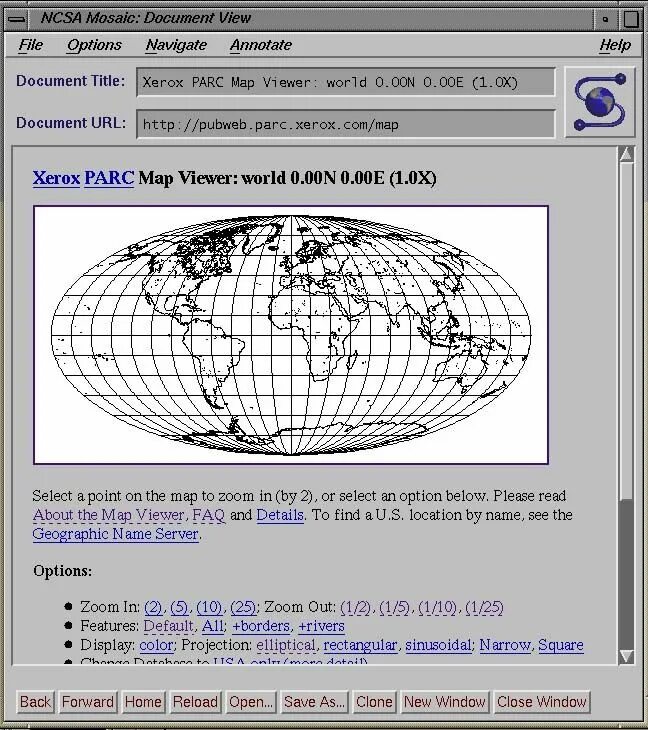Click the Back button
This screenshot has width=648, height=730.
point(35,702)
